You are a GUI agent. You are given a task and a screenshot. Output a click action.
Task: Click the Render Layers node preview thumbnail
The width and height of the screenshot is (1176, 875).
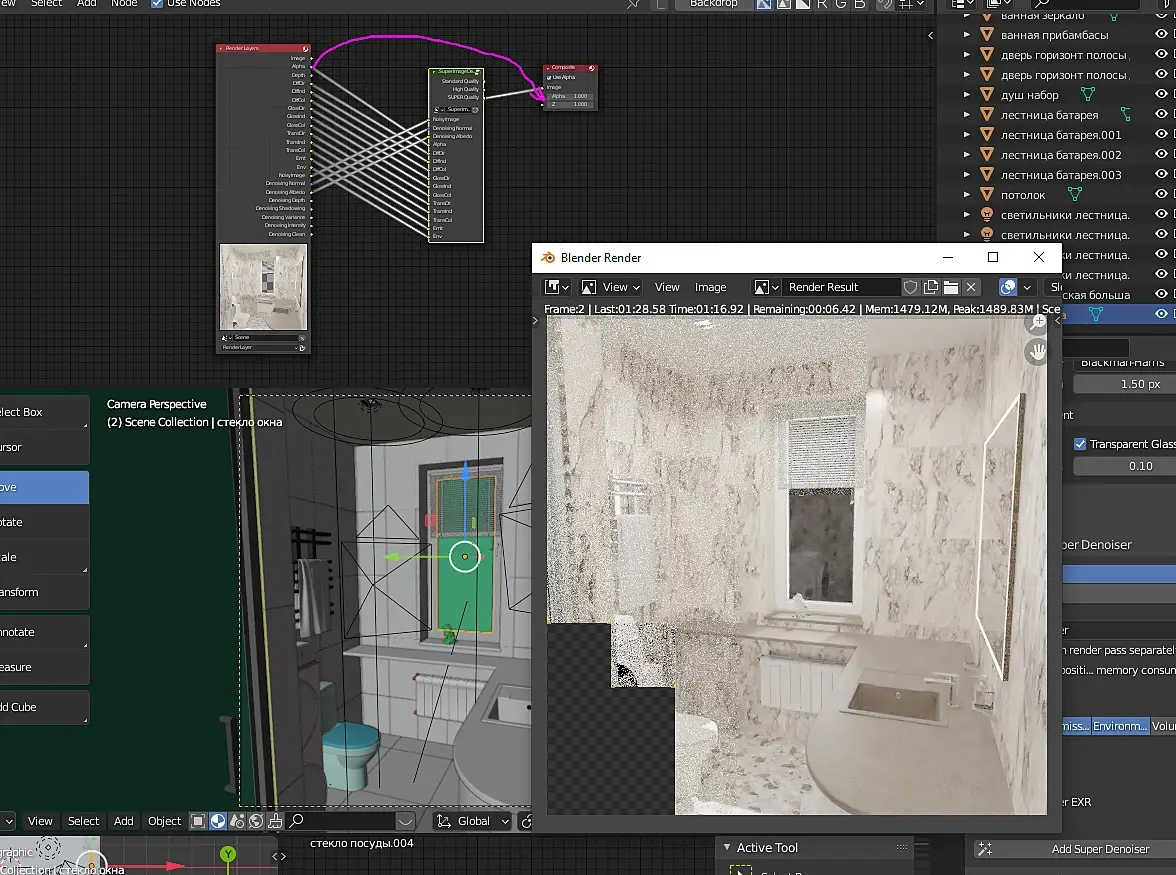click(264, 287)
